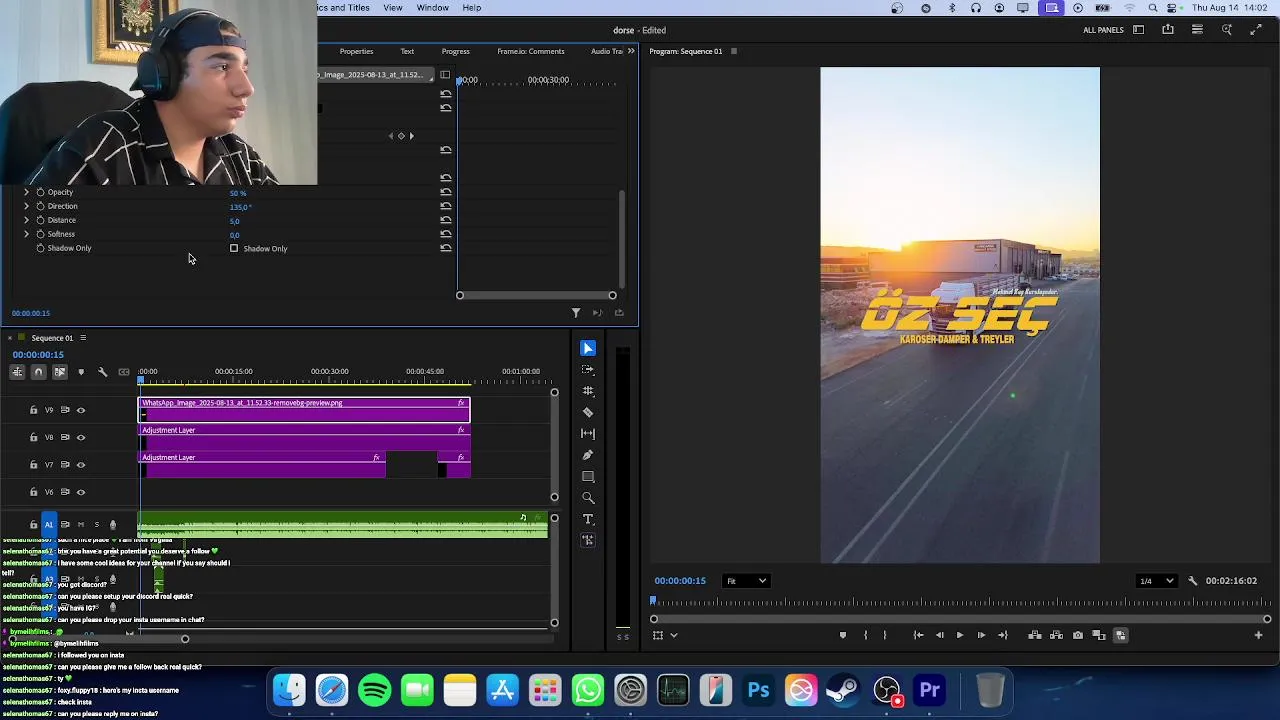The width and height of the screenshot is (1280, 720).
Task: Open the 1/4 playback resolution dropdown
Action: 1157,581
